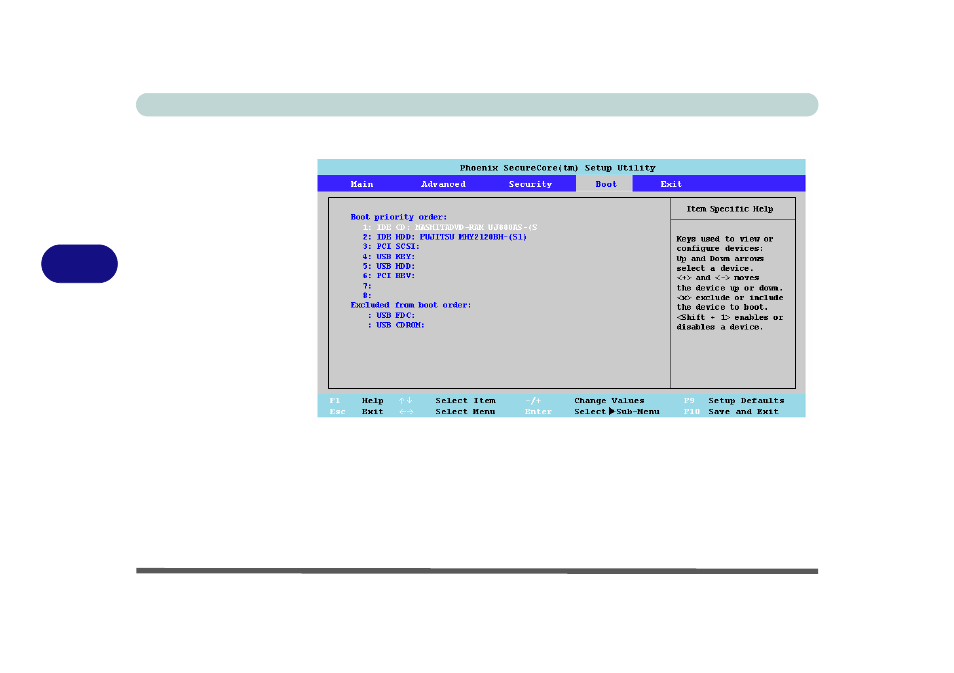This screenshot has width=954, height=673.
Task: Click F10 Save and Exit in the footer
Action: [x=731, y=411]
